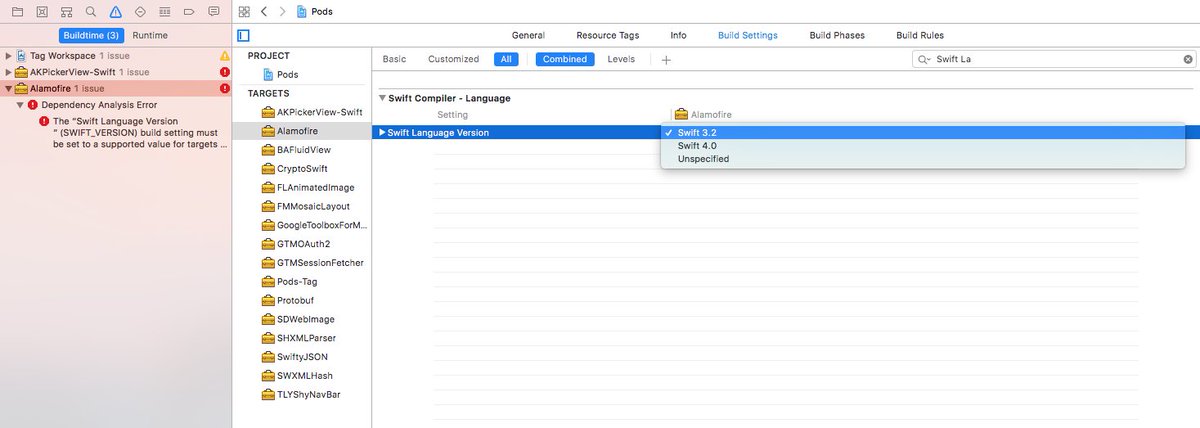
Task: Select TLYShyNavBar target toolbox icon
Action: [x=268, y=394]
